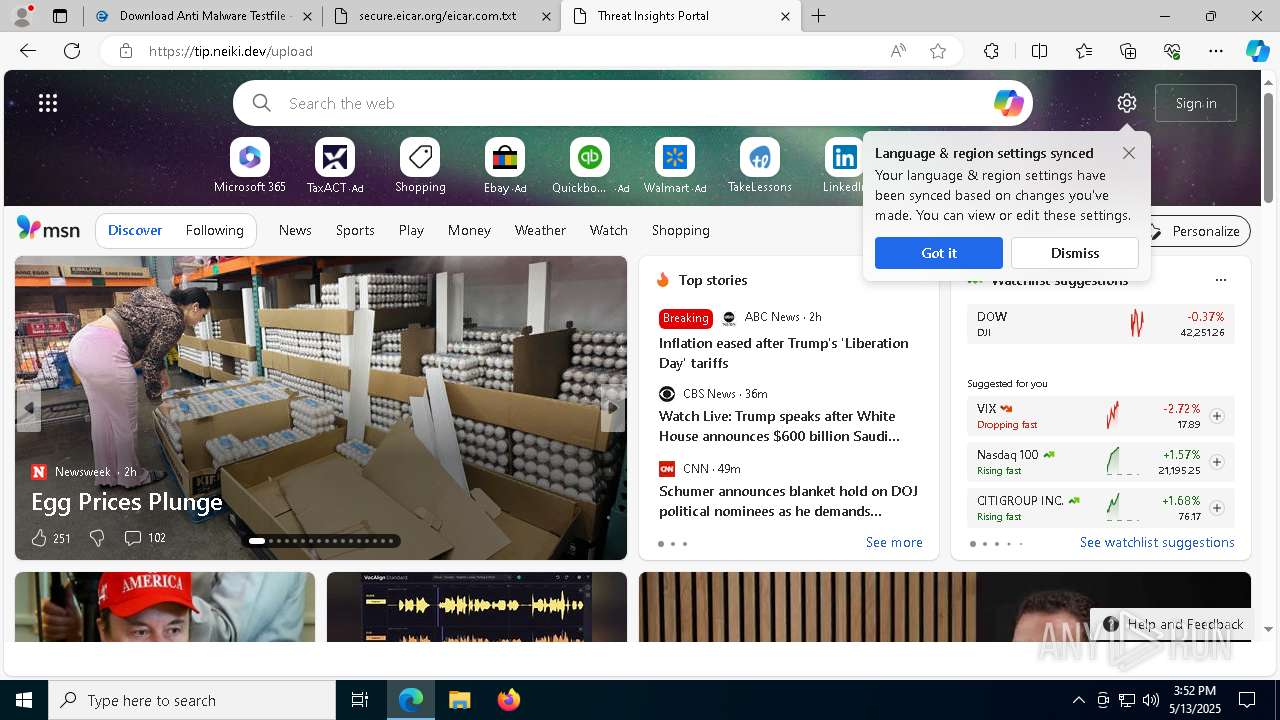Open comments on Egg Prices Plunge
1280x720 pixels.
tap(144, 538)
